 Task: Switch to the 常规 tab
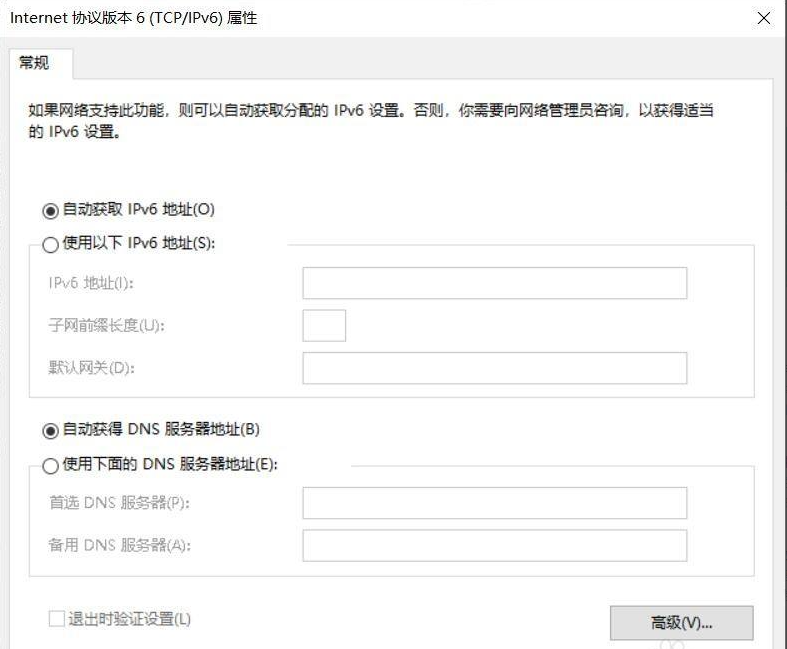(34, 63)
